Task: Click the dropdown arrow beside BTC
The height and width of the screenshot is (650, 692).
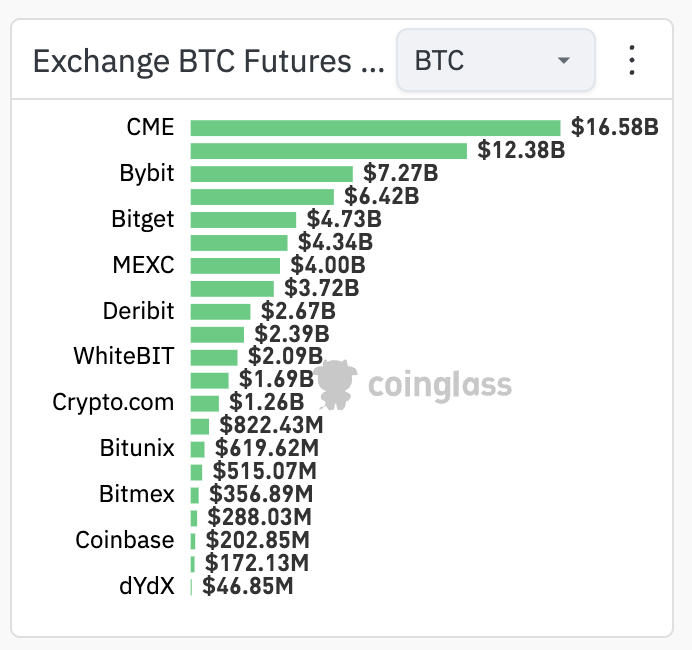Action: 563,60
